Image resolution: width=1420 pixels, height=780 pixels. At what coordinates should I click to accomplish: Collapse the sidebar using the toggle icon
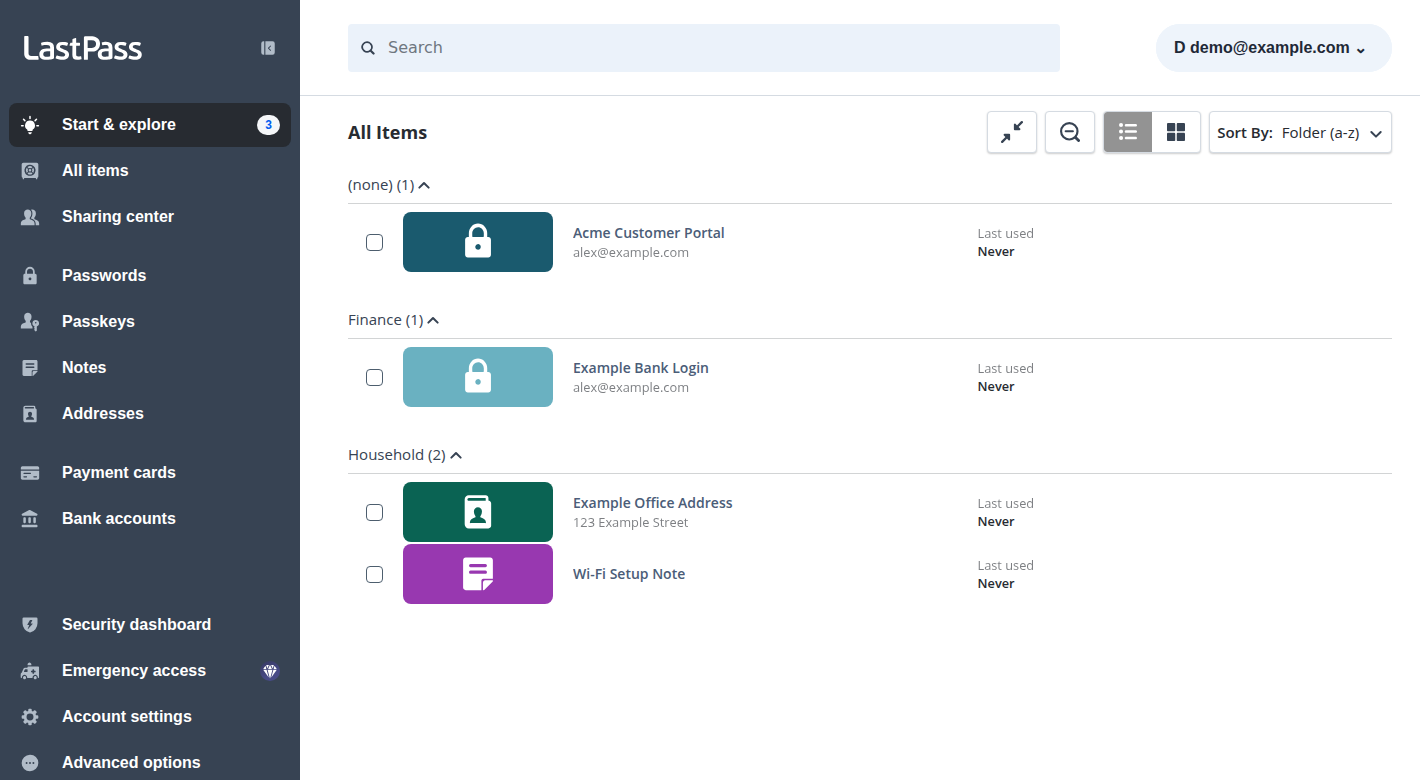click(x=268, y=48)
